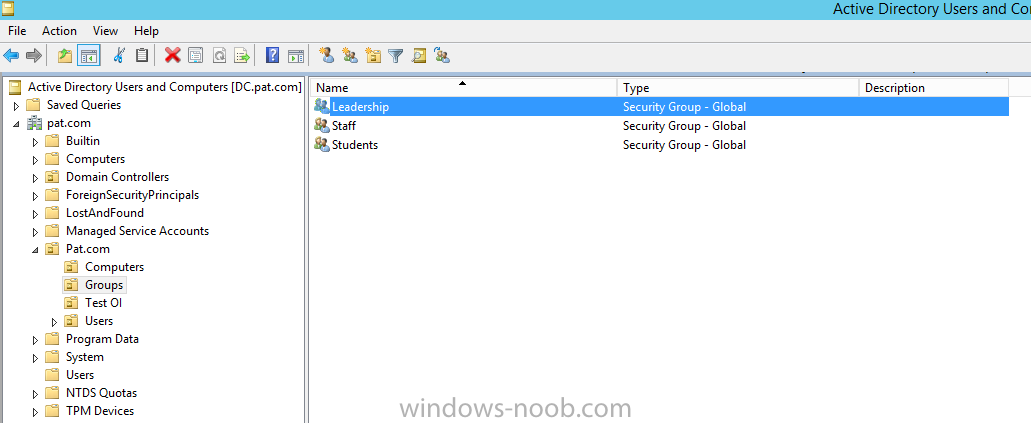This screenshot has width=1031, height=423.
Task: Click the create new user icon
Action: [326, 56]
